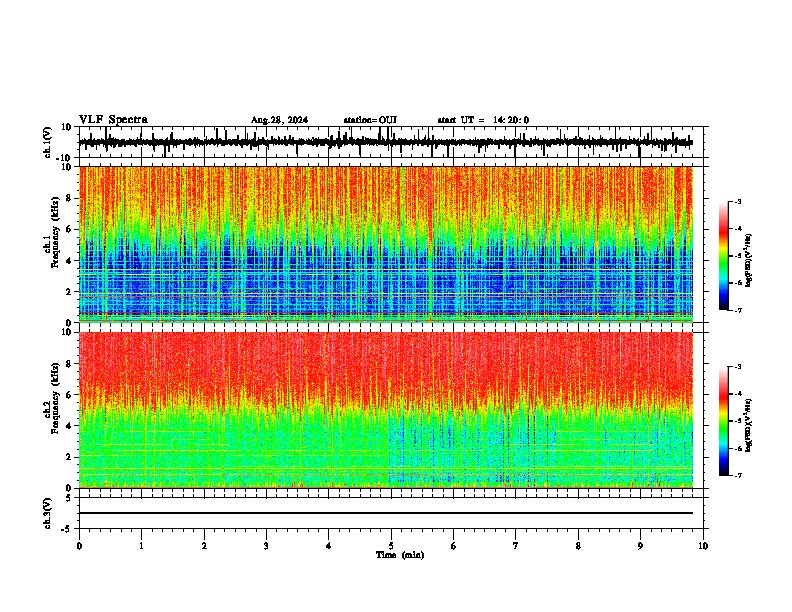Image resolution: width=792 pixels, height=612 pixels.
Task: Click the ch.1 voltage waveform trace
Action: pyautogui.click(x=386, y=142)
